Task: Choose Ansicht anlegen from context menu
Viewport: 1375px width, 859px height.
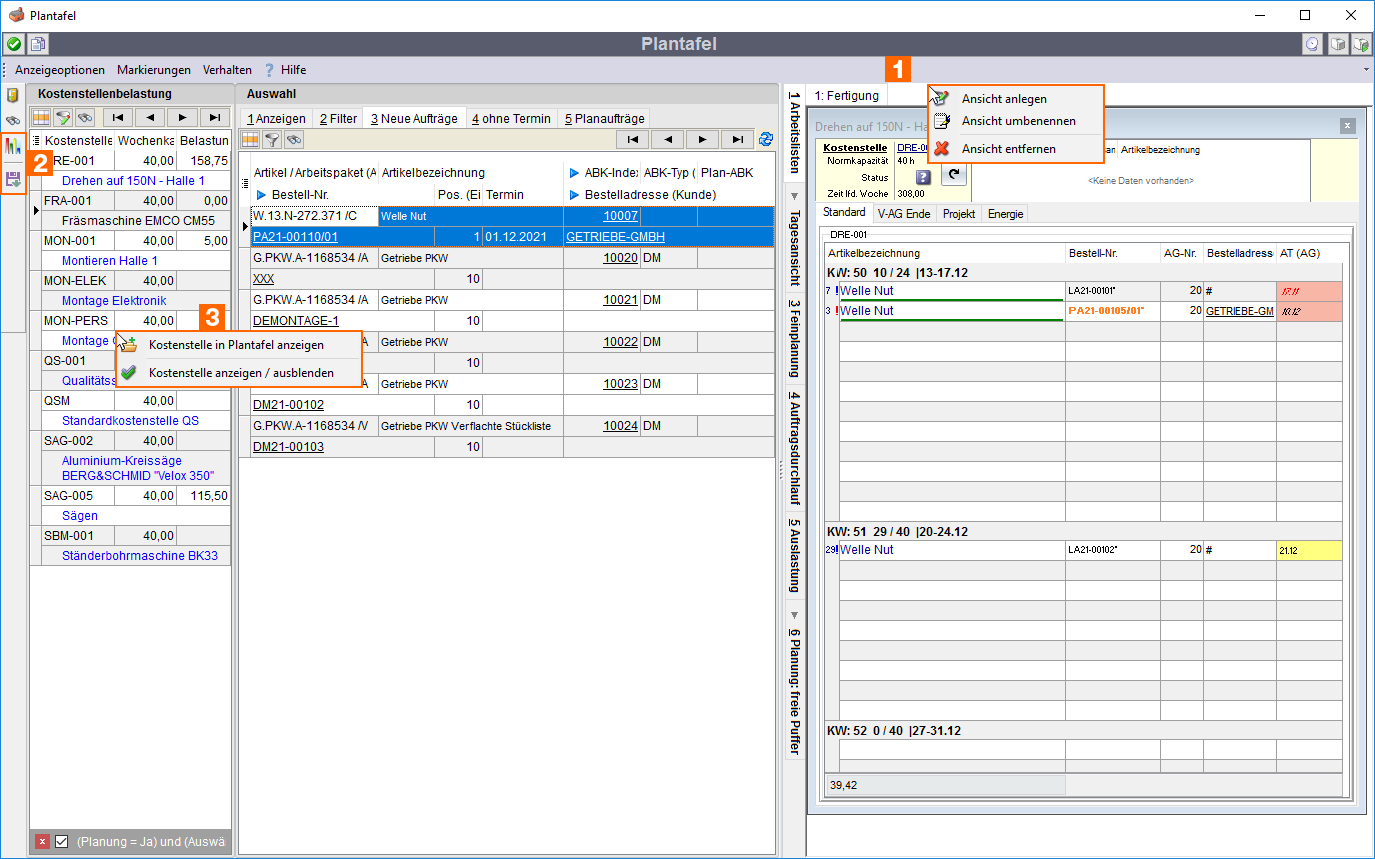Action: (1004, 99)
